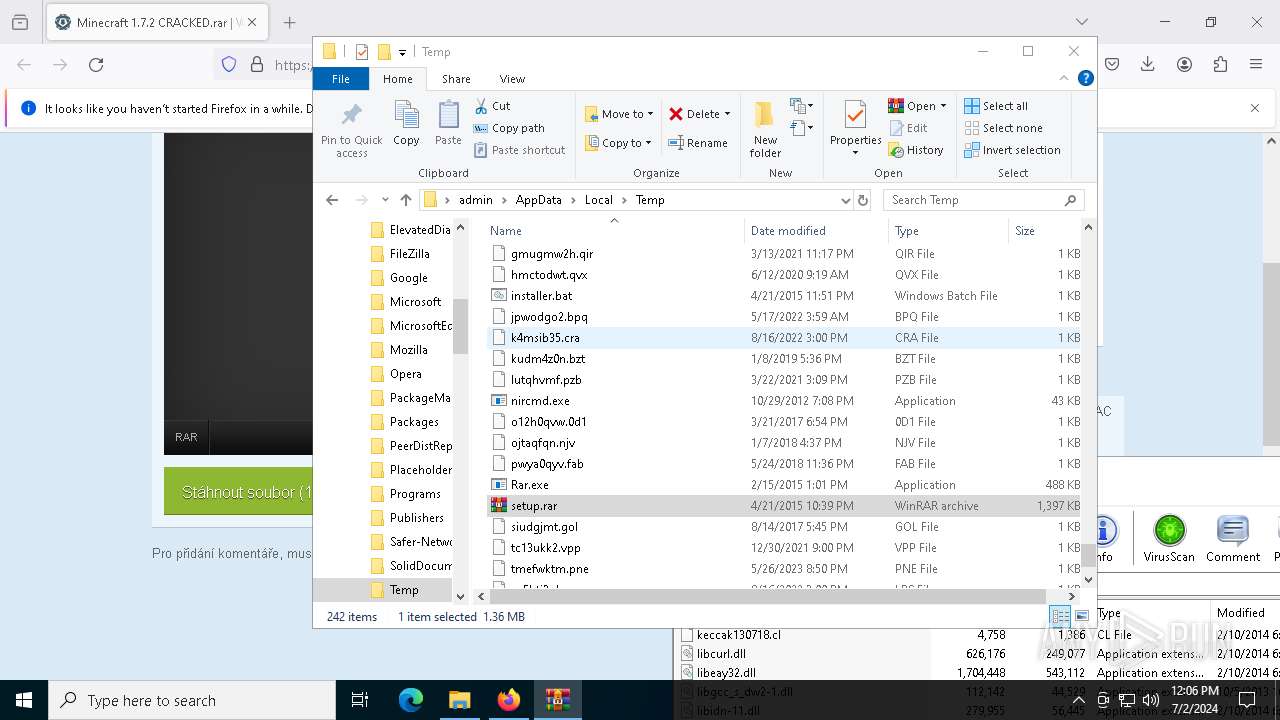Open a new Firefox tab
The height and width of the screenshot is (720, 1280).
[x=289, y=22]
